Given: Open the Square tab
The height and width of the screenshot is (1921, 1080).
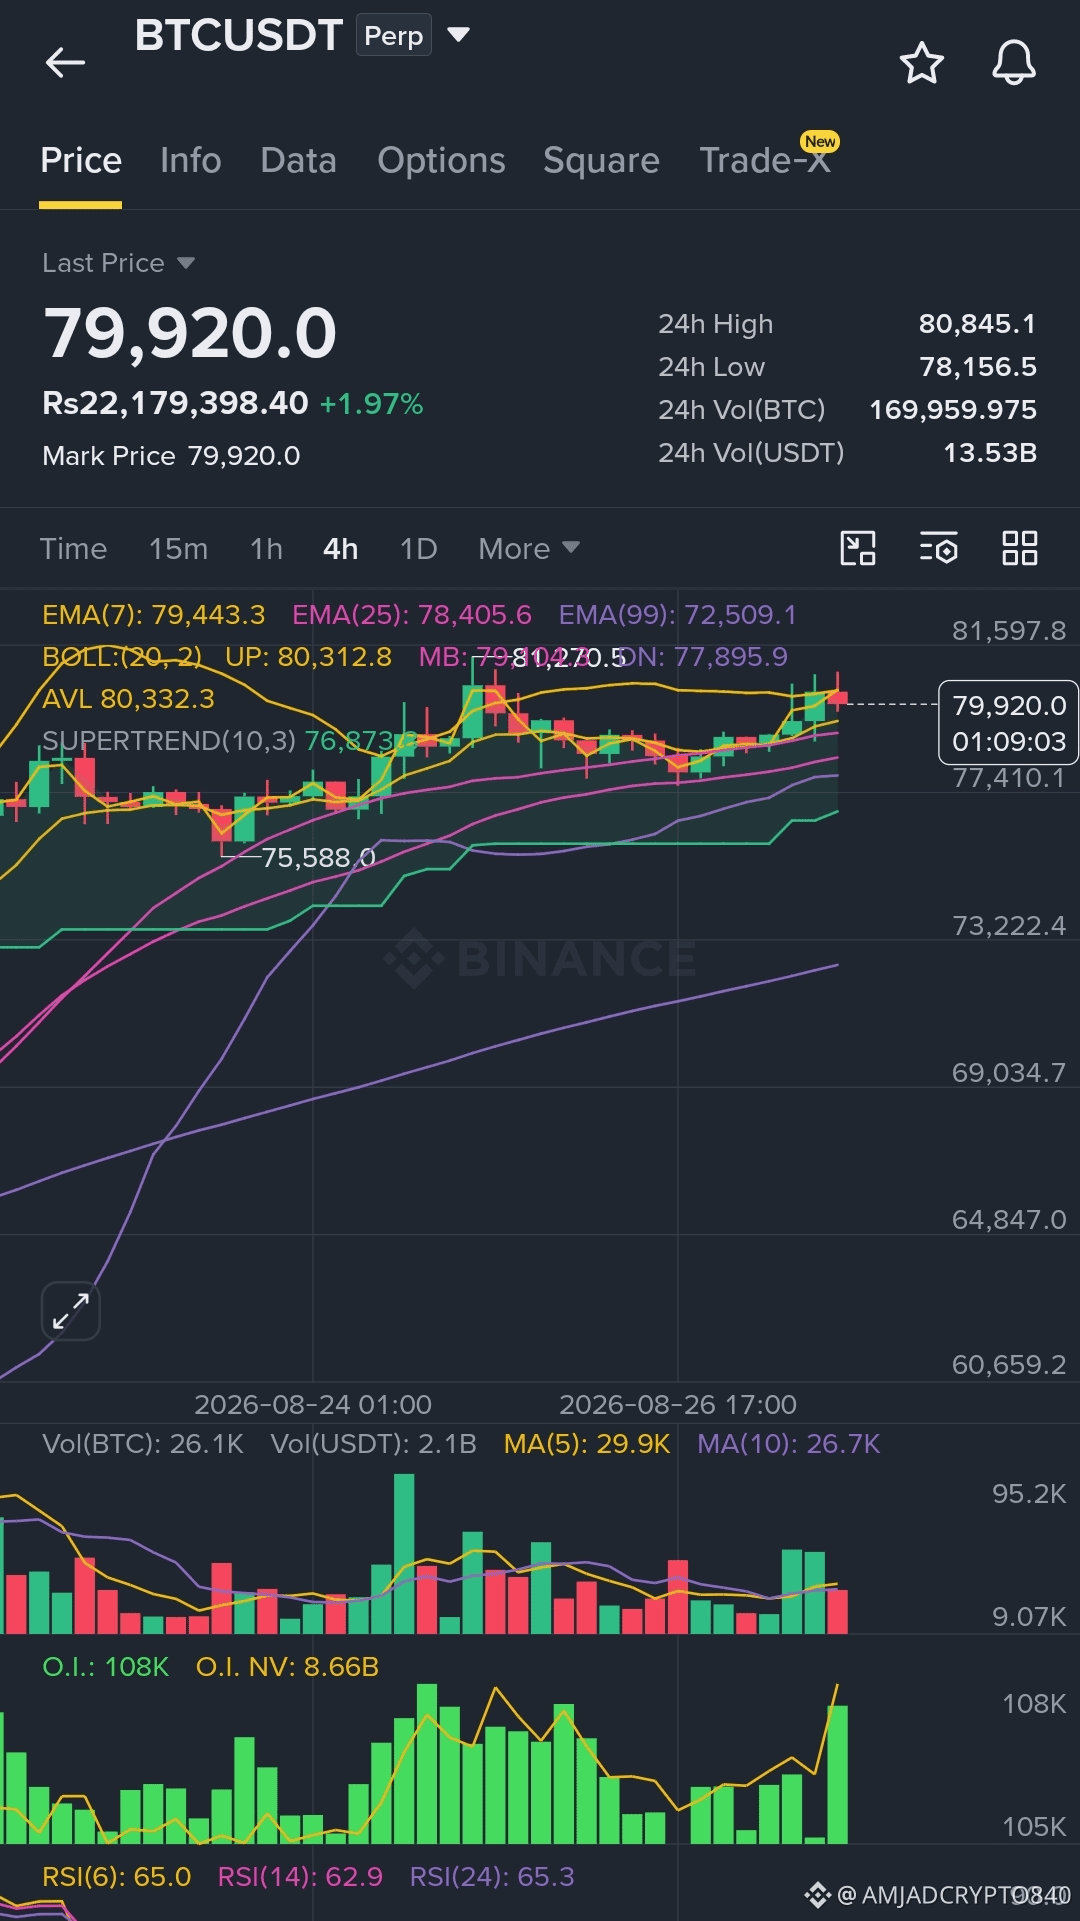Looking at the screenshot, I should pos(601,160).
